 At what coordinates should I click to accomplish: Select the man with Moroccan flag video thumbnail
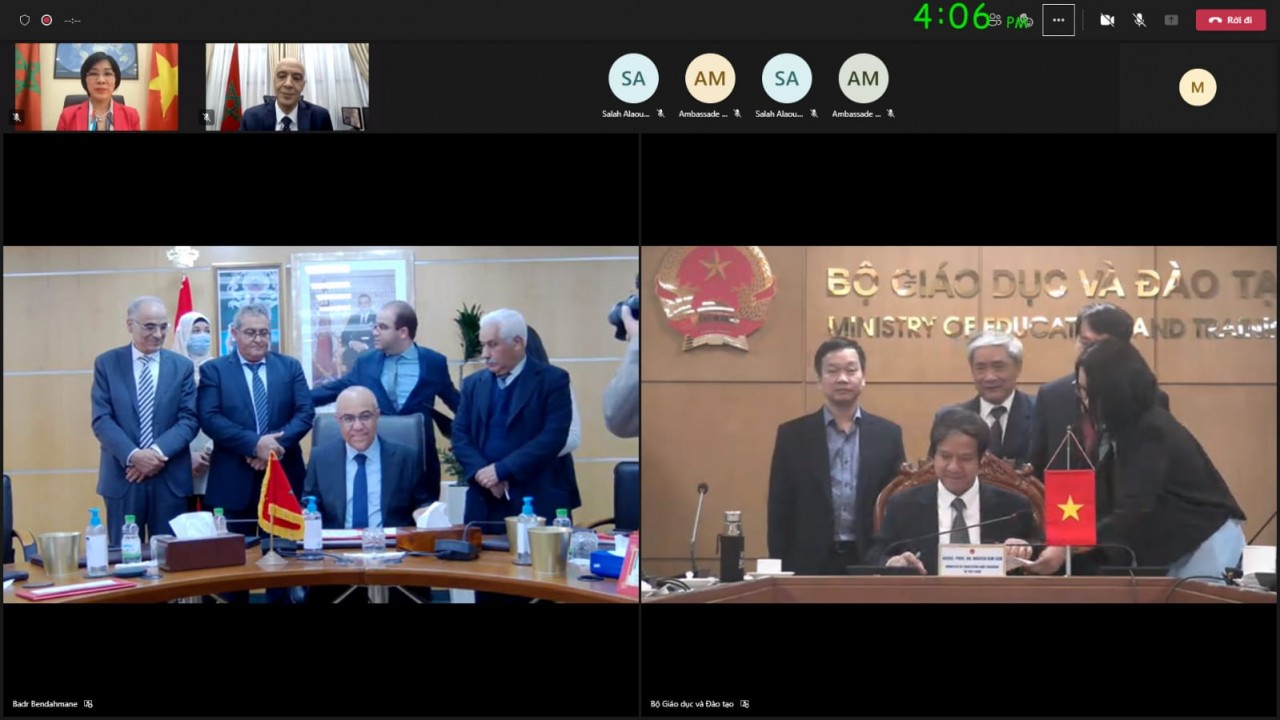click(x=287, y=87)
